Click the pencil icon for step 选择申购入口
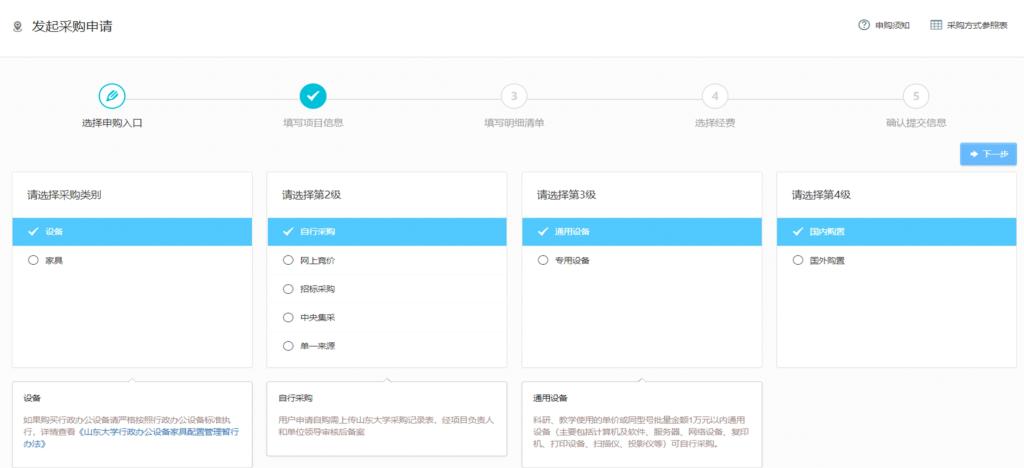The height and width of the screenshot is (468, 1024). (x=112, y=97)
